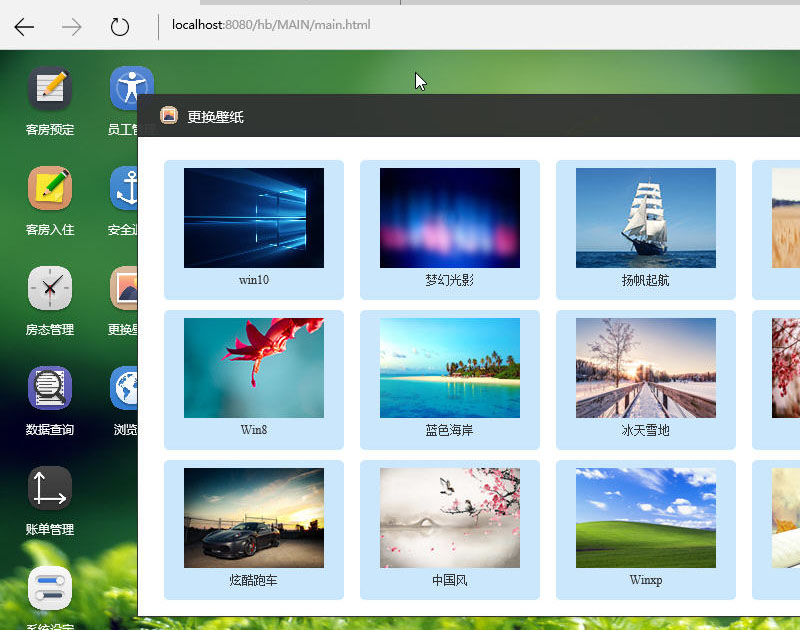Viewport: 800px width, 630px height.
Task: Click the 客房入住 label
Action: coord(50,230)
